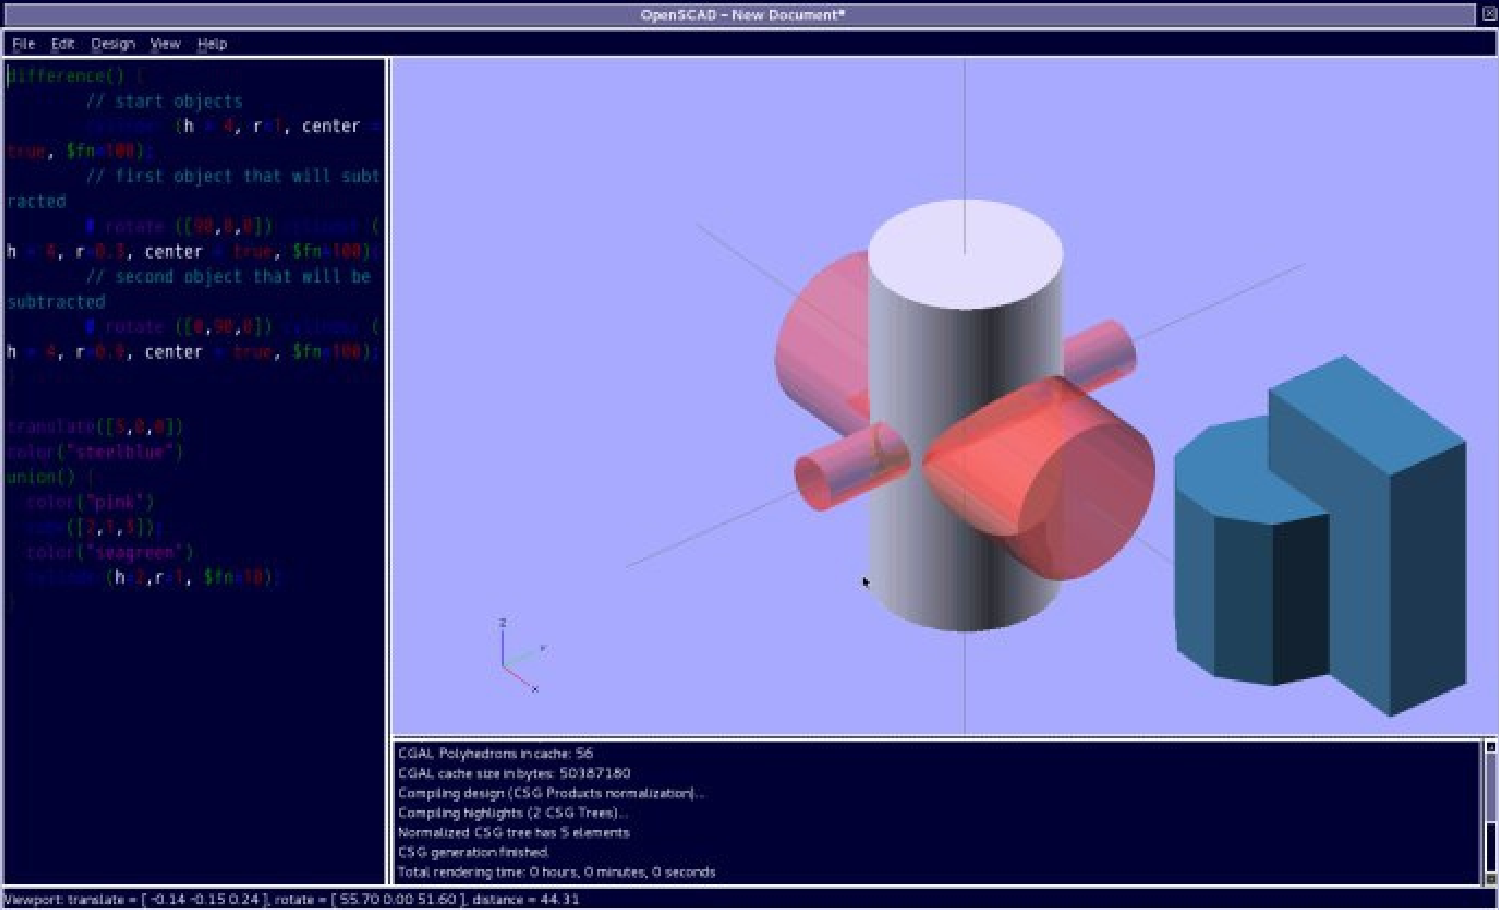Click the 'union()' line in editor
Viewport: 1499px width, 910px height.
coord(41,477)
